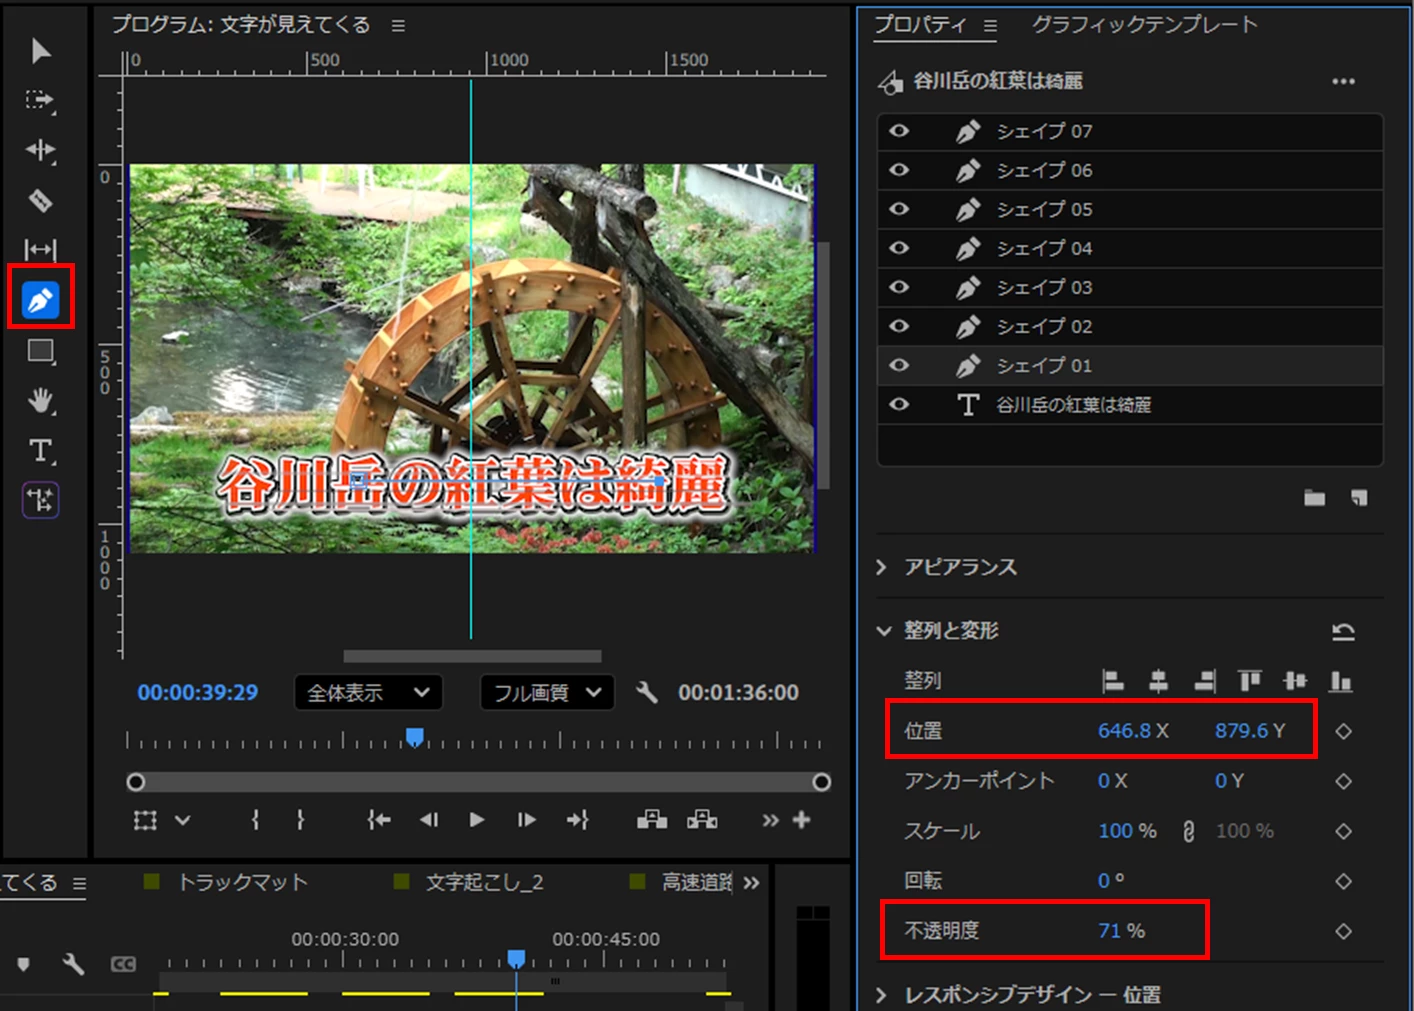Open the properties panel more options

[1343, 81]
